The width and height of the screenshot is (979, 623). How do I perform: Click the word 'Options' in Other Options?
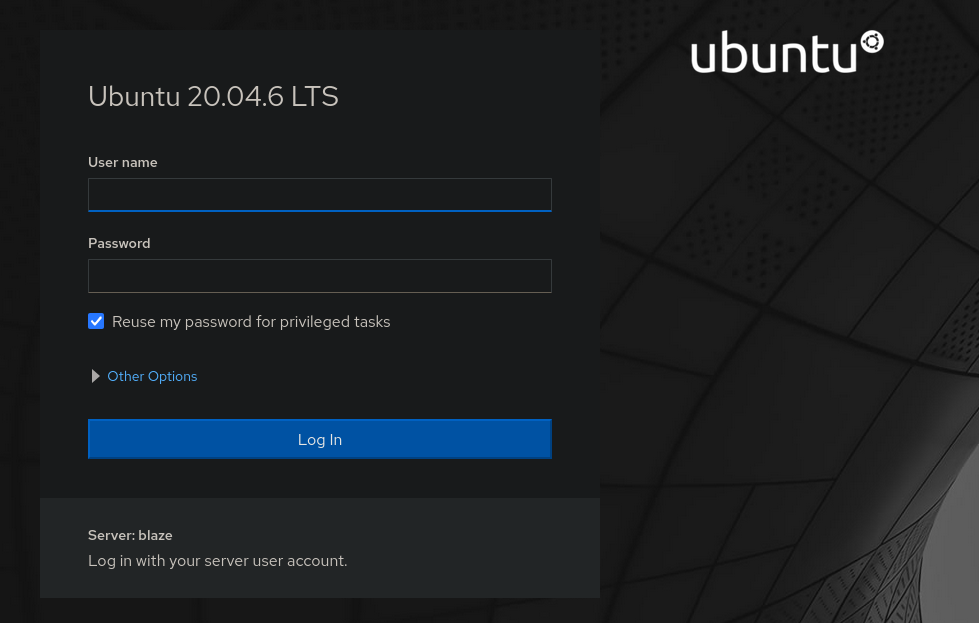click(x=173, y=376)
